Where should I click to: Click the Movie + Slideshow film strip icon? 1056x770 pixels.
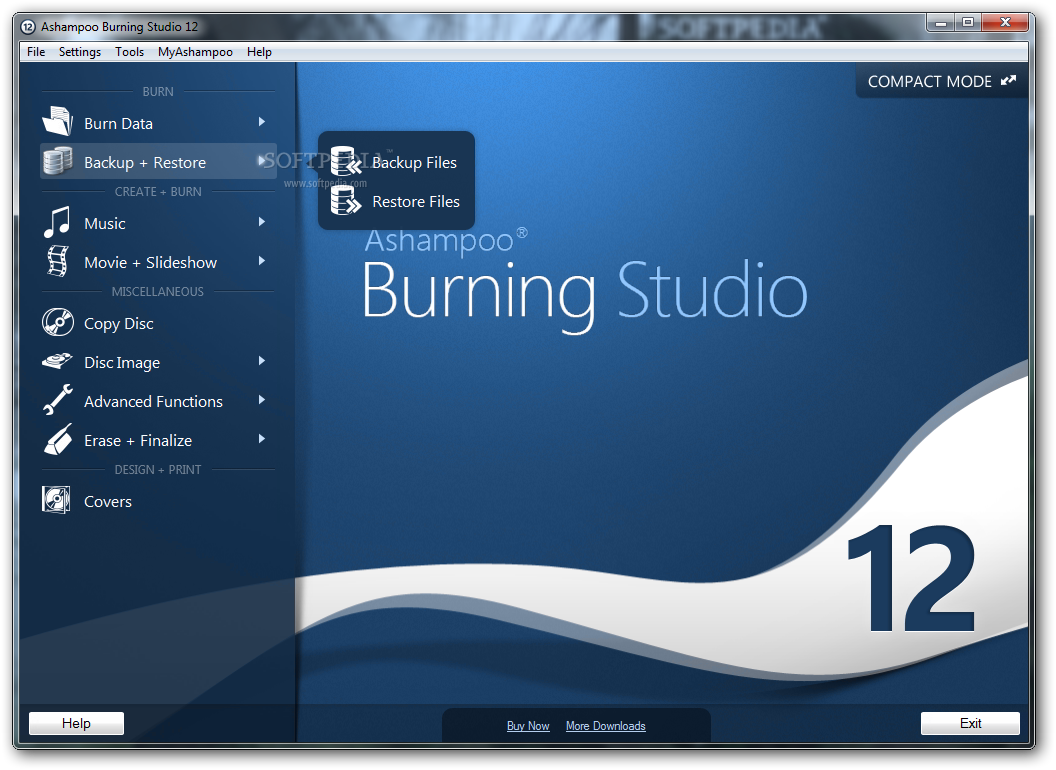click(57, 261)
